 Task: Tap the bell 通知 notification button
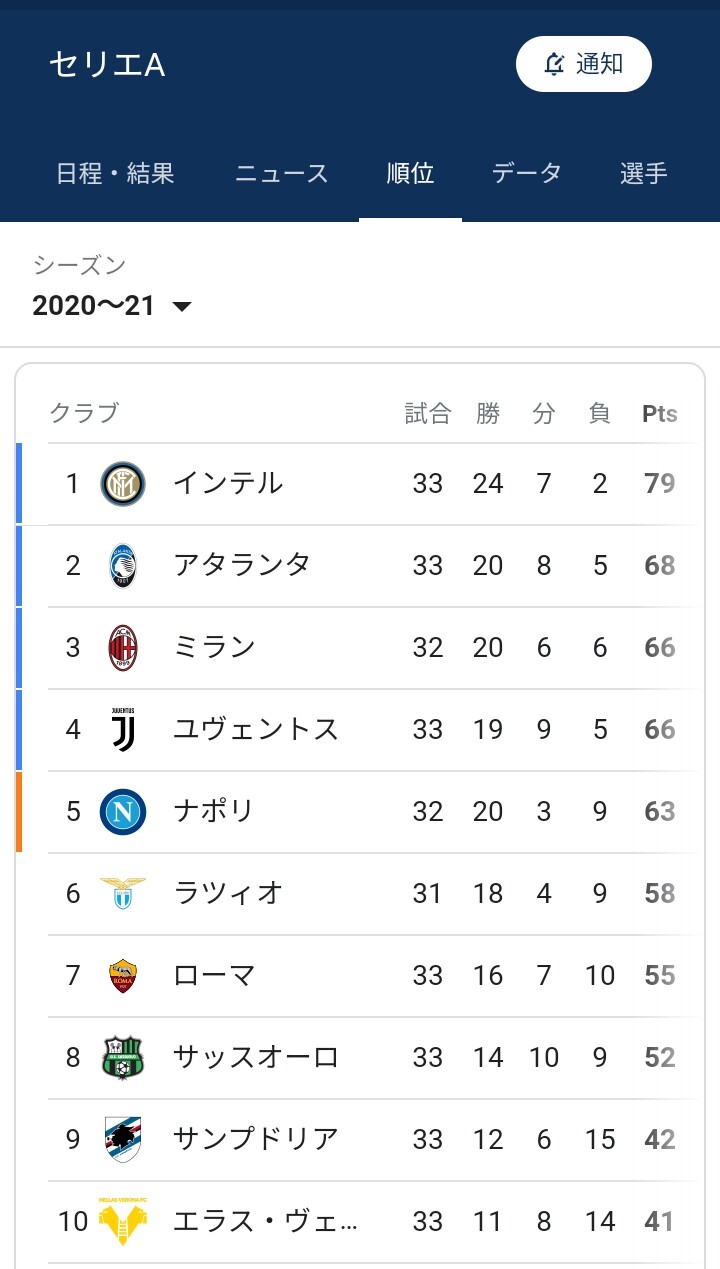[x=584, y=64]
